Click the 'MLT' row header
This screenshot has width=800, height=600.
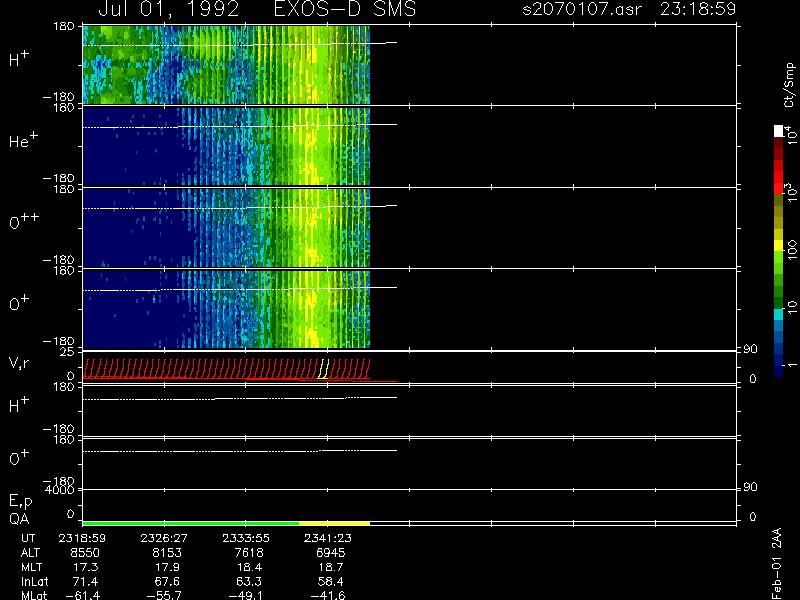coord(31,567)
